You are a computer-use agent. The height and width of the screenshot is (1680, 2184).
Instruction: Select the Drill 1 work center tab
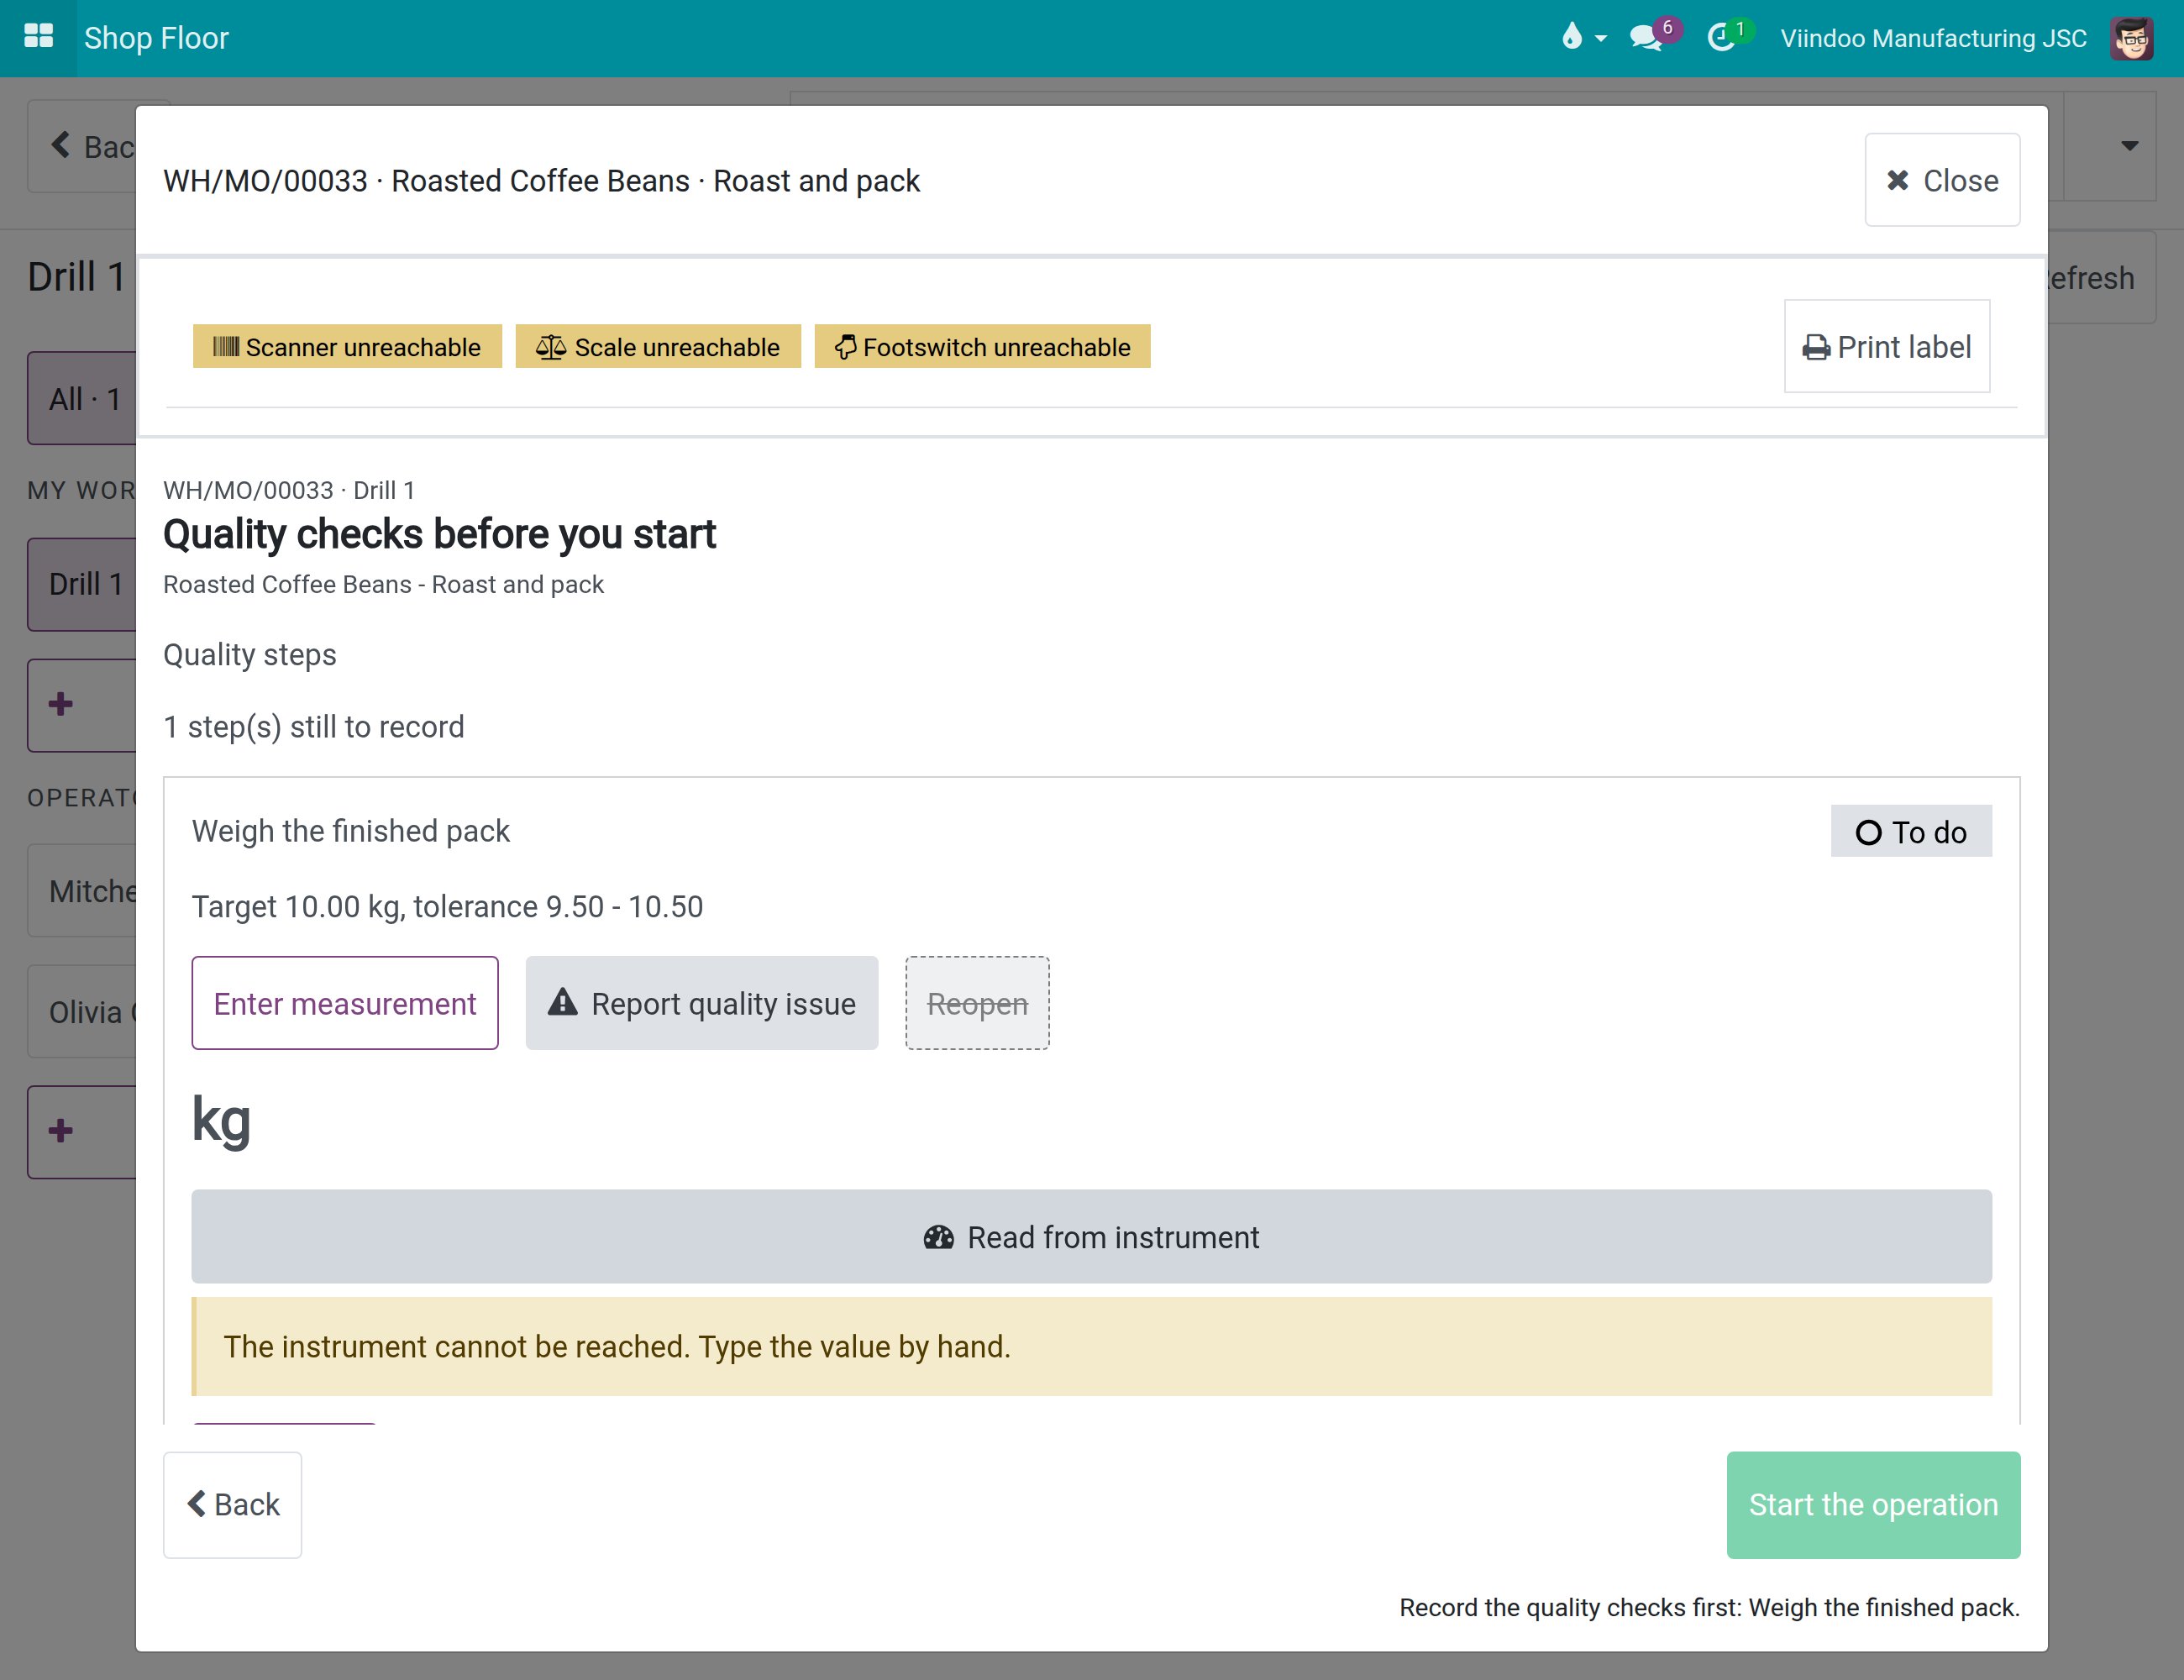(x=82, y=584)
